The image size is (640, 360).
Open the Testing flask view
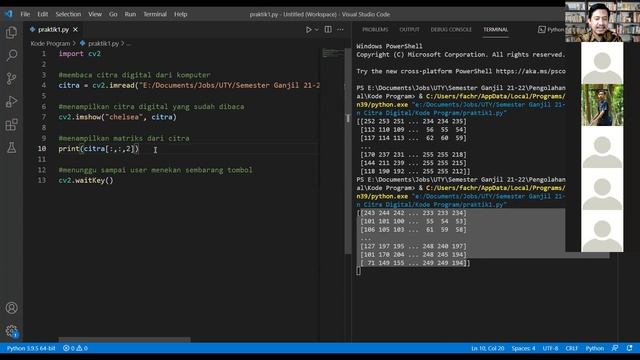tap(11, 148)
